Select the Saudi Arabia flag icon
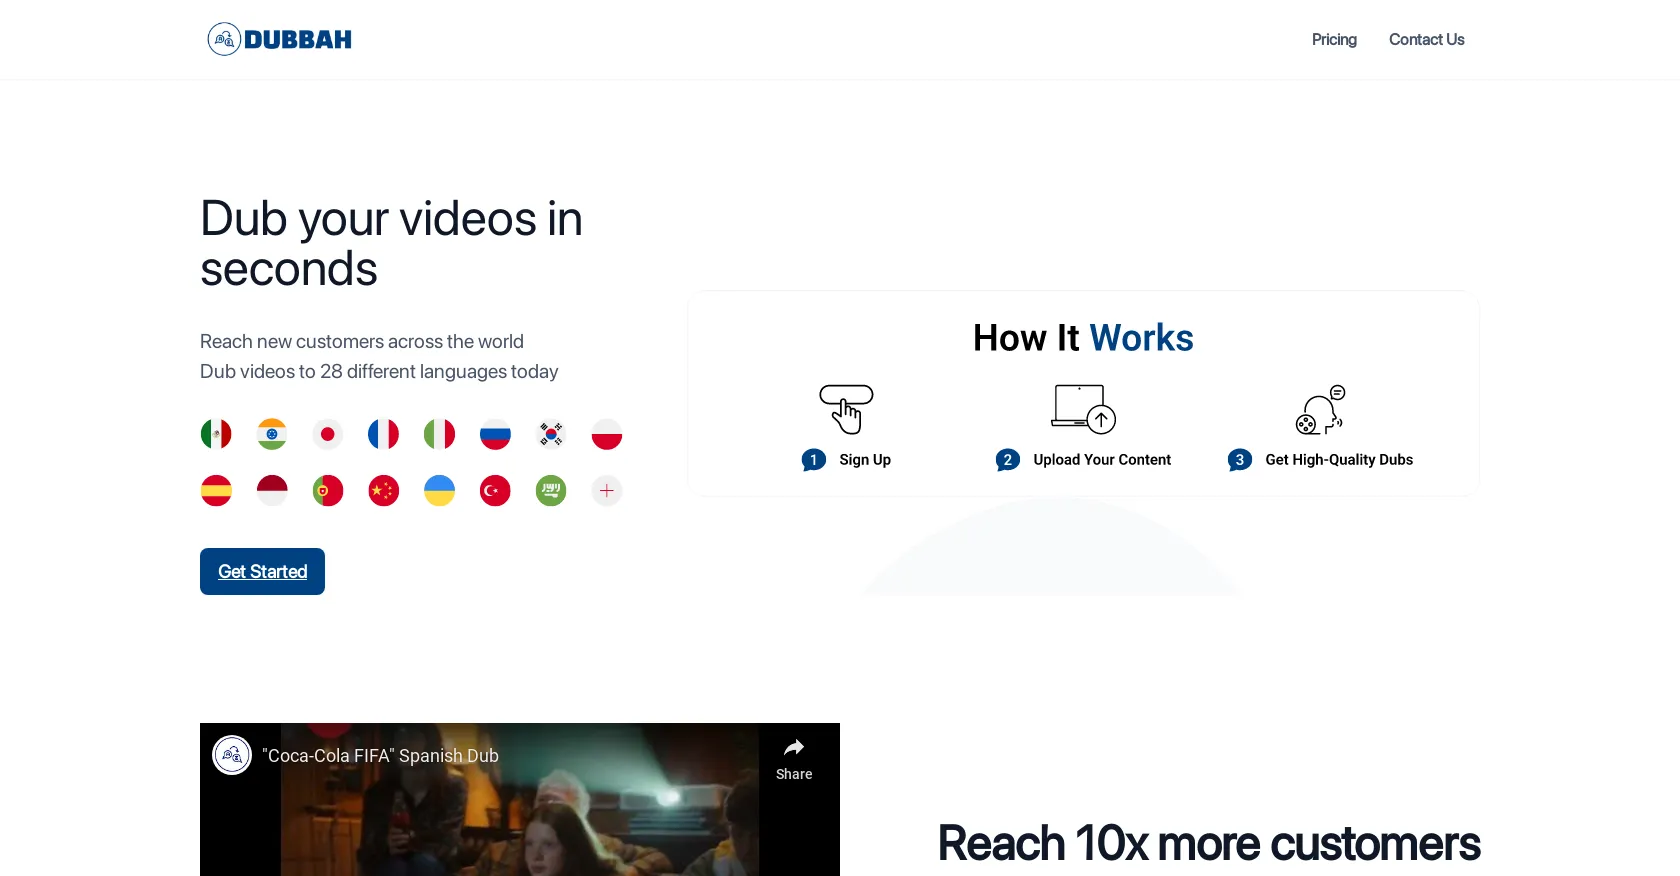The height and width of the screenshot is (876, 1680). point(551,490)
